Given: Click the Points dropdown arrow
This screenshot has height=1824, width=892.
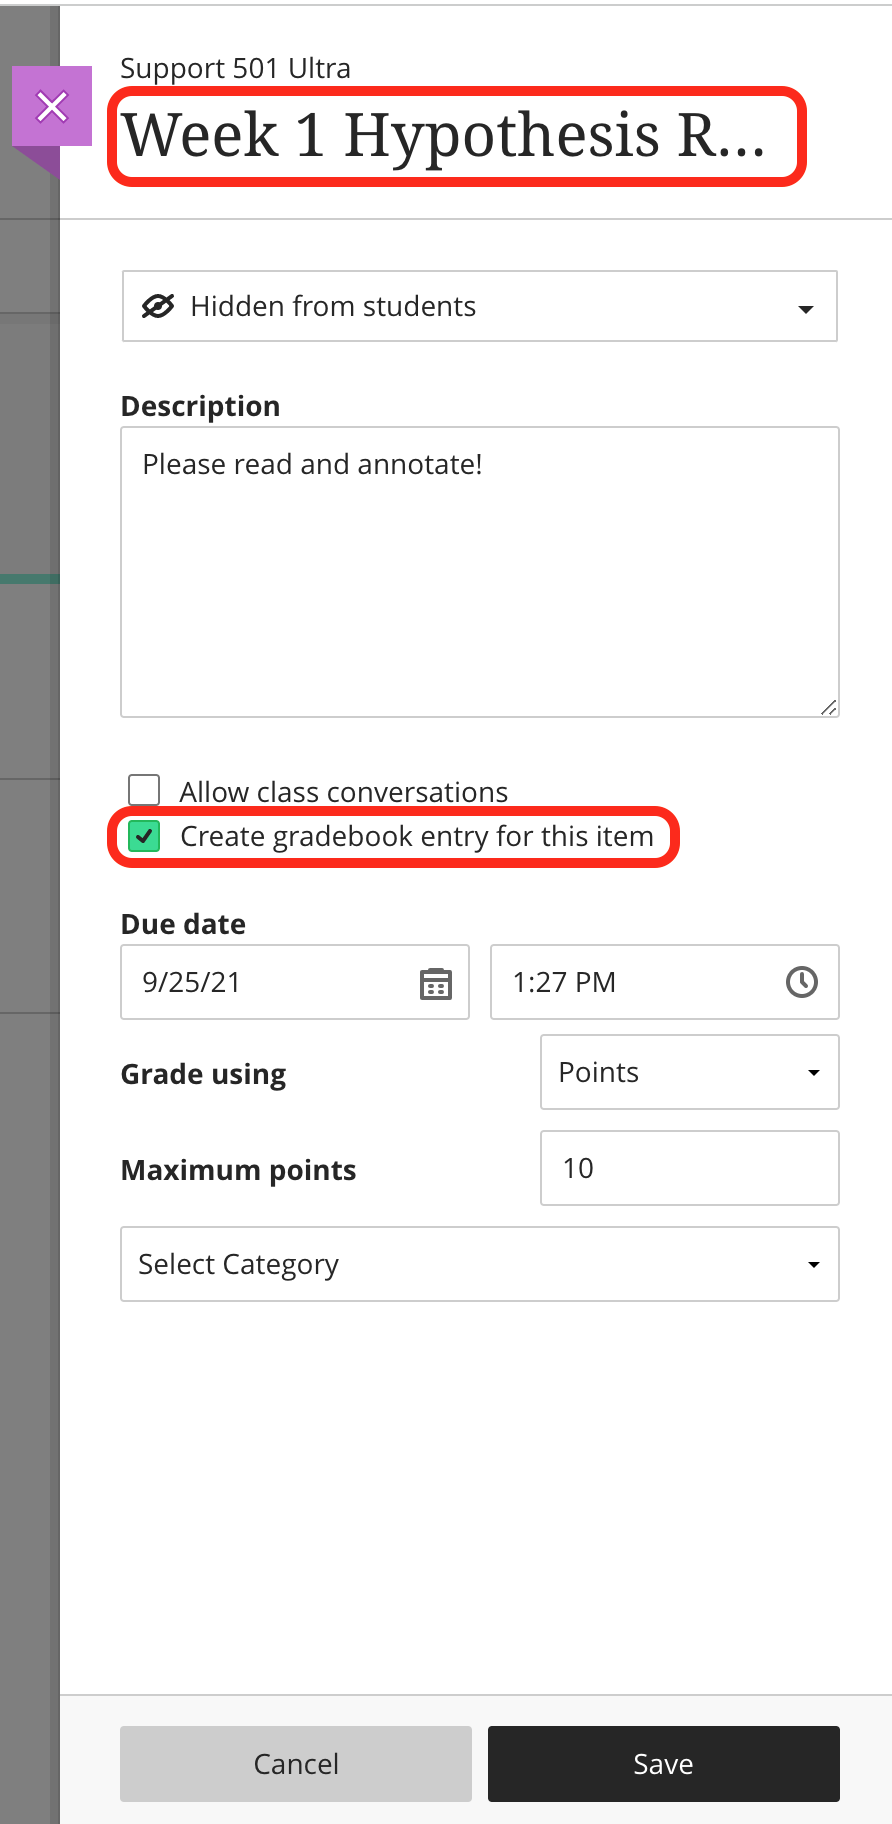Looking at the screenshot, I should (x=812, y=1072).
